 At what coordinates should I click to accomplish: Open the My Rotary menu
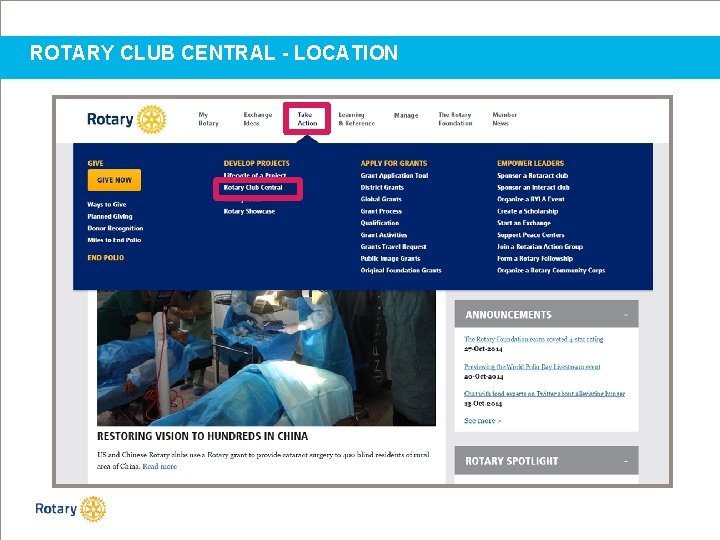click(208, 119)
